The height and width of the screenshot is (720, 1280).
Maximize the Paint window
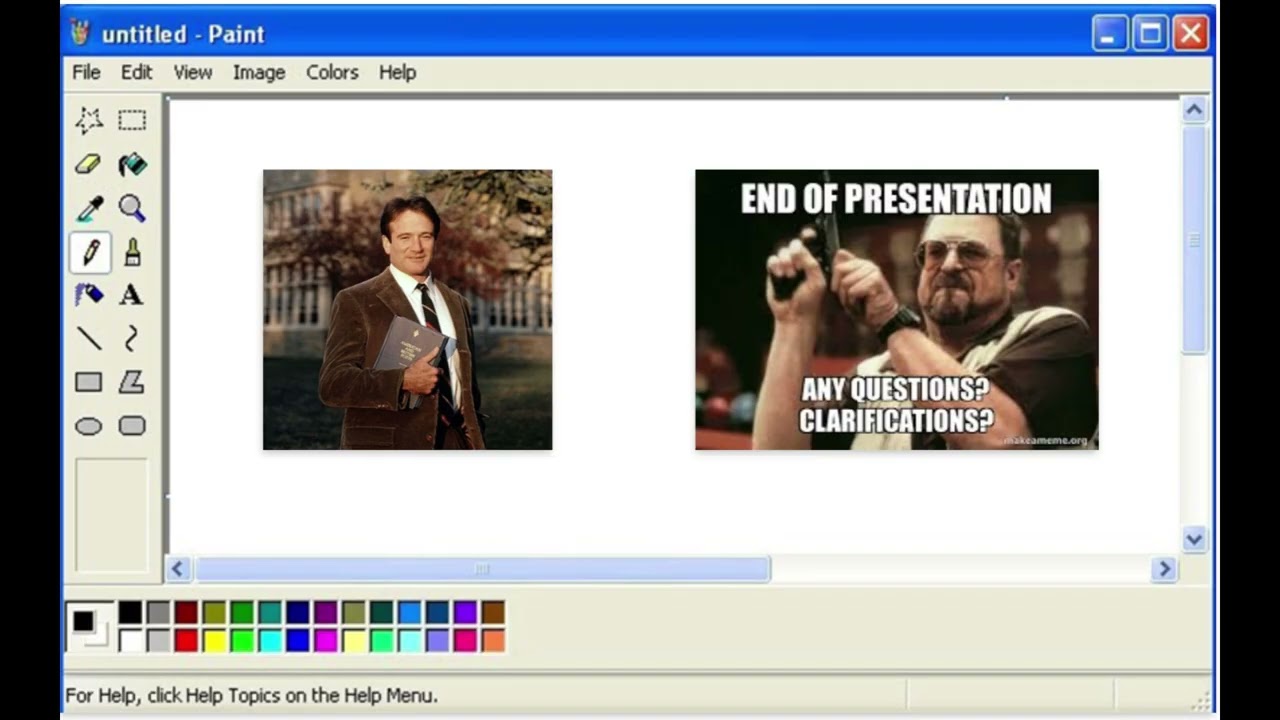click(1150, 34)
